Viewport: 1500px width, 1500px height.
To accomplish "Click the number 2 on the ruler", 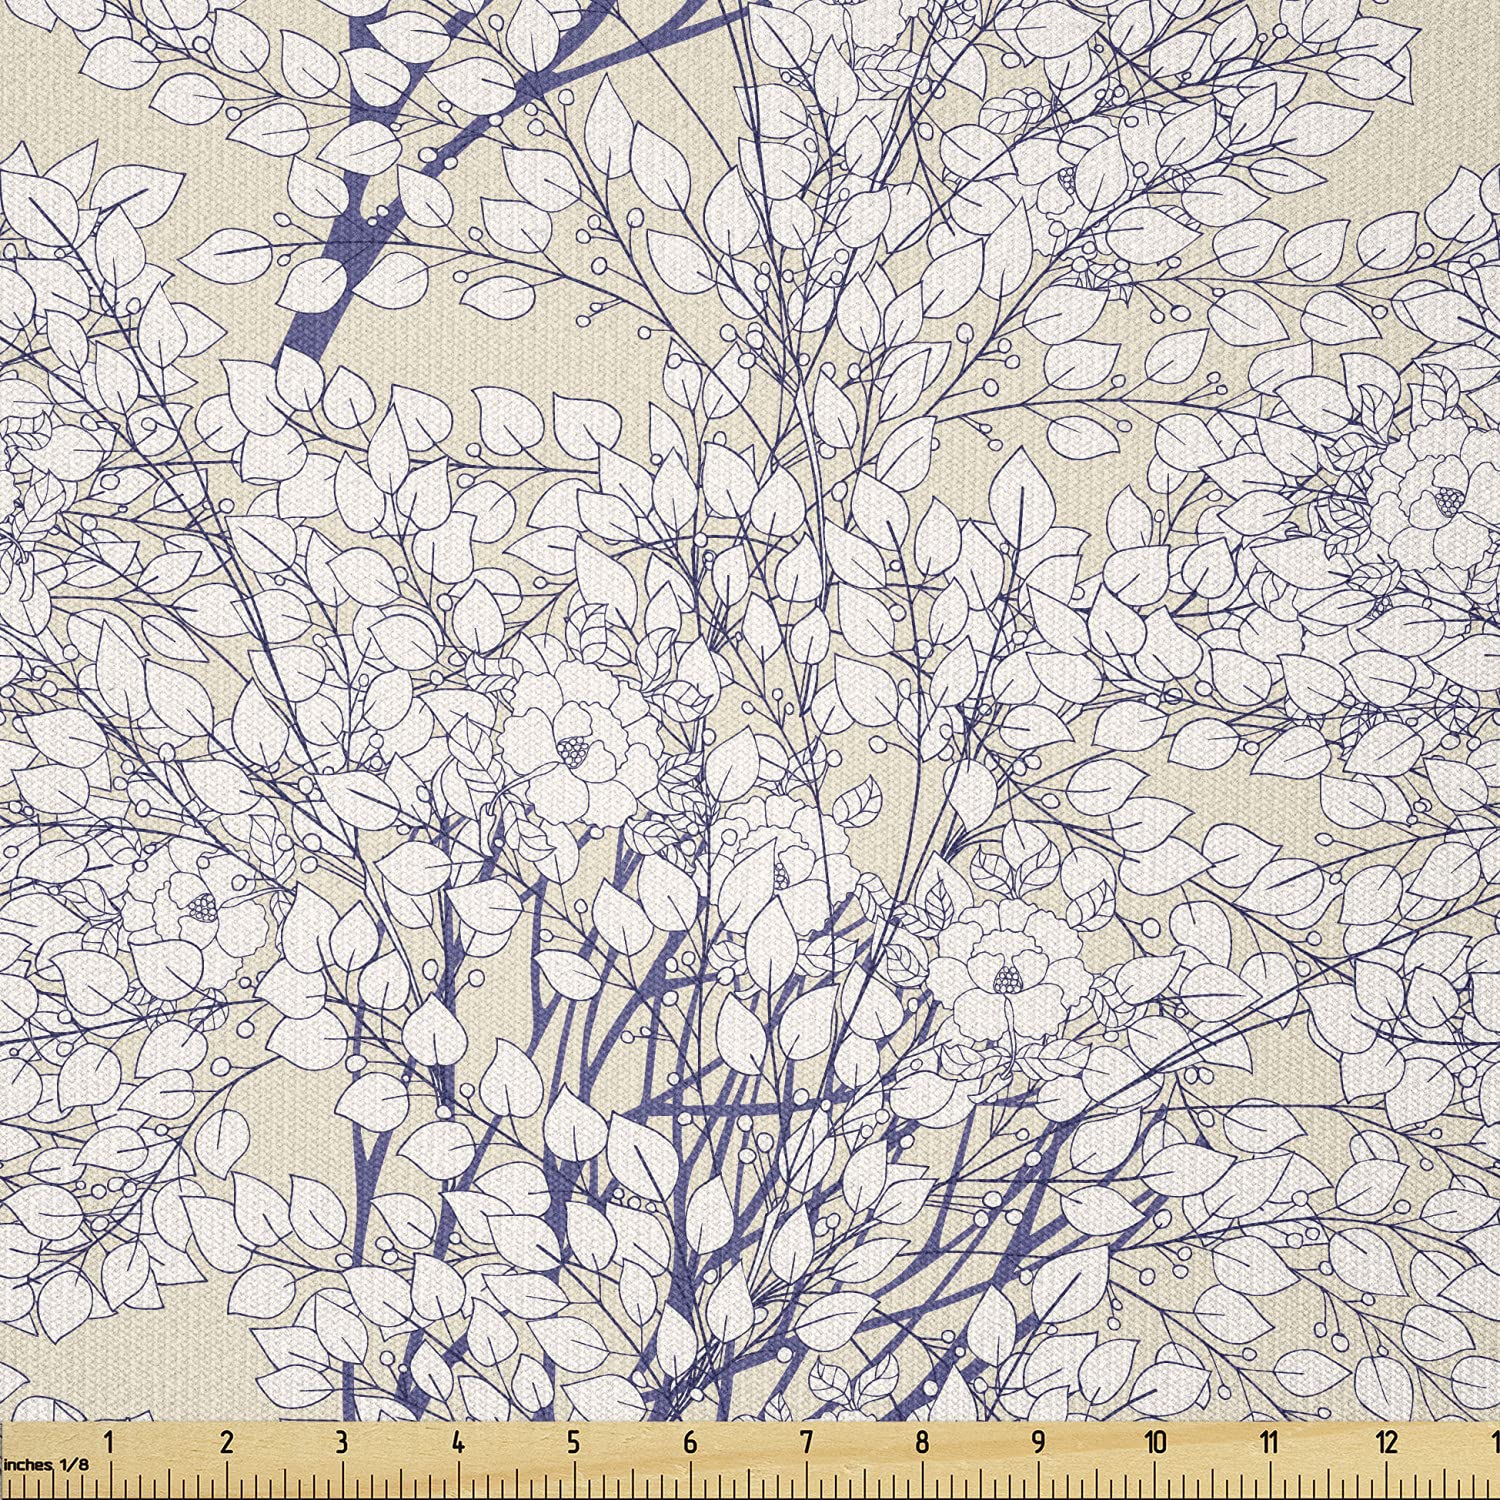I will coord(226,1442).
